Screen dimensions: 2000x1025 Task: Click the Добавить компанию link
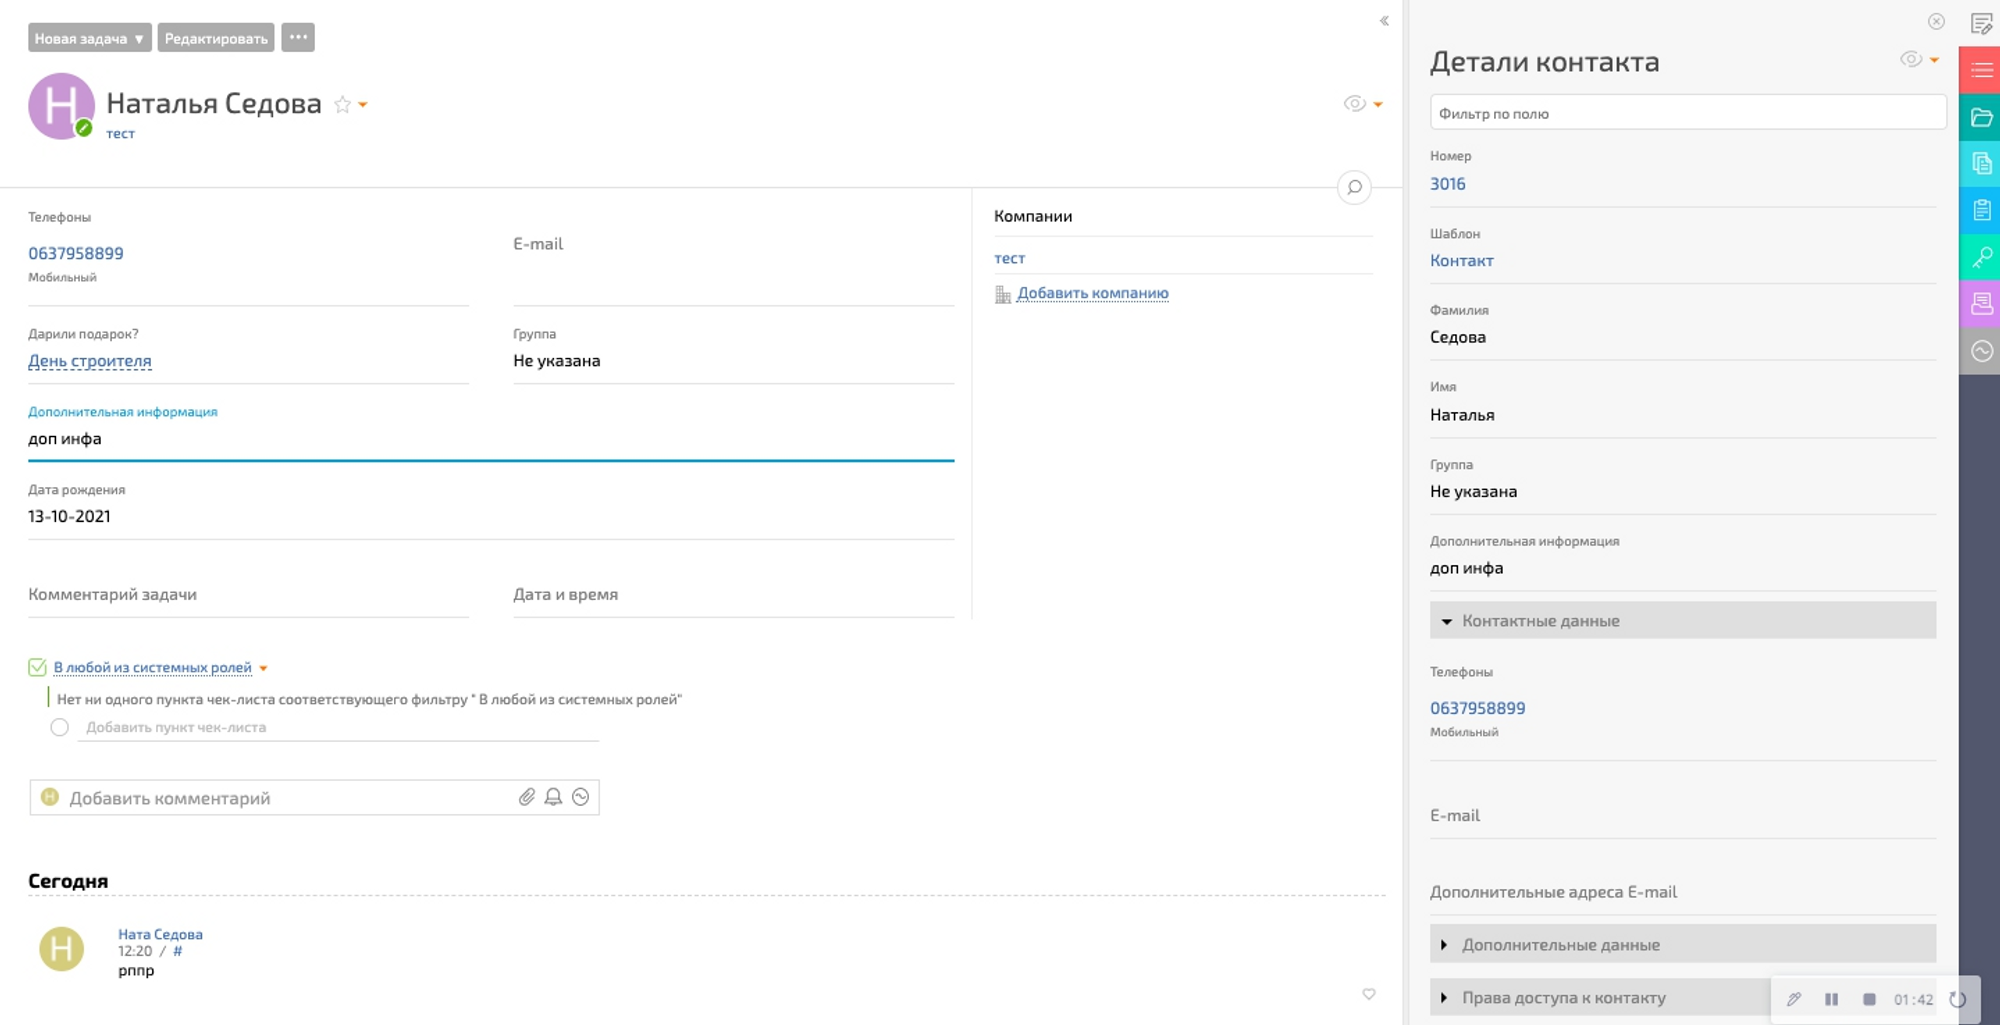point(1092,293)
